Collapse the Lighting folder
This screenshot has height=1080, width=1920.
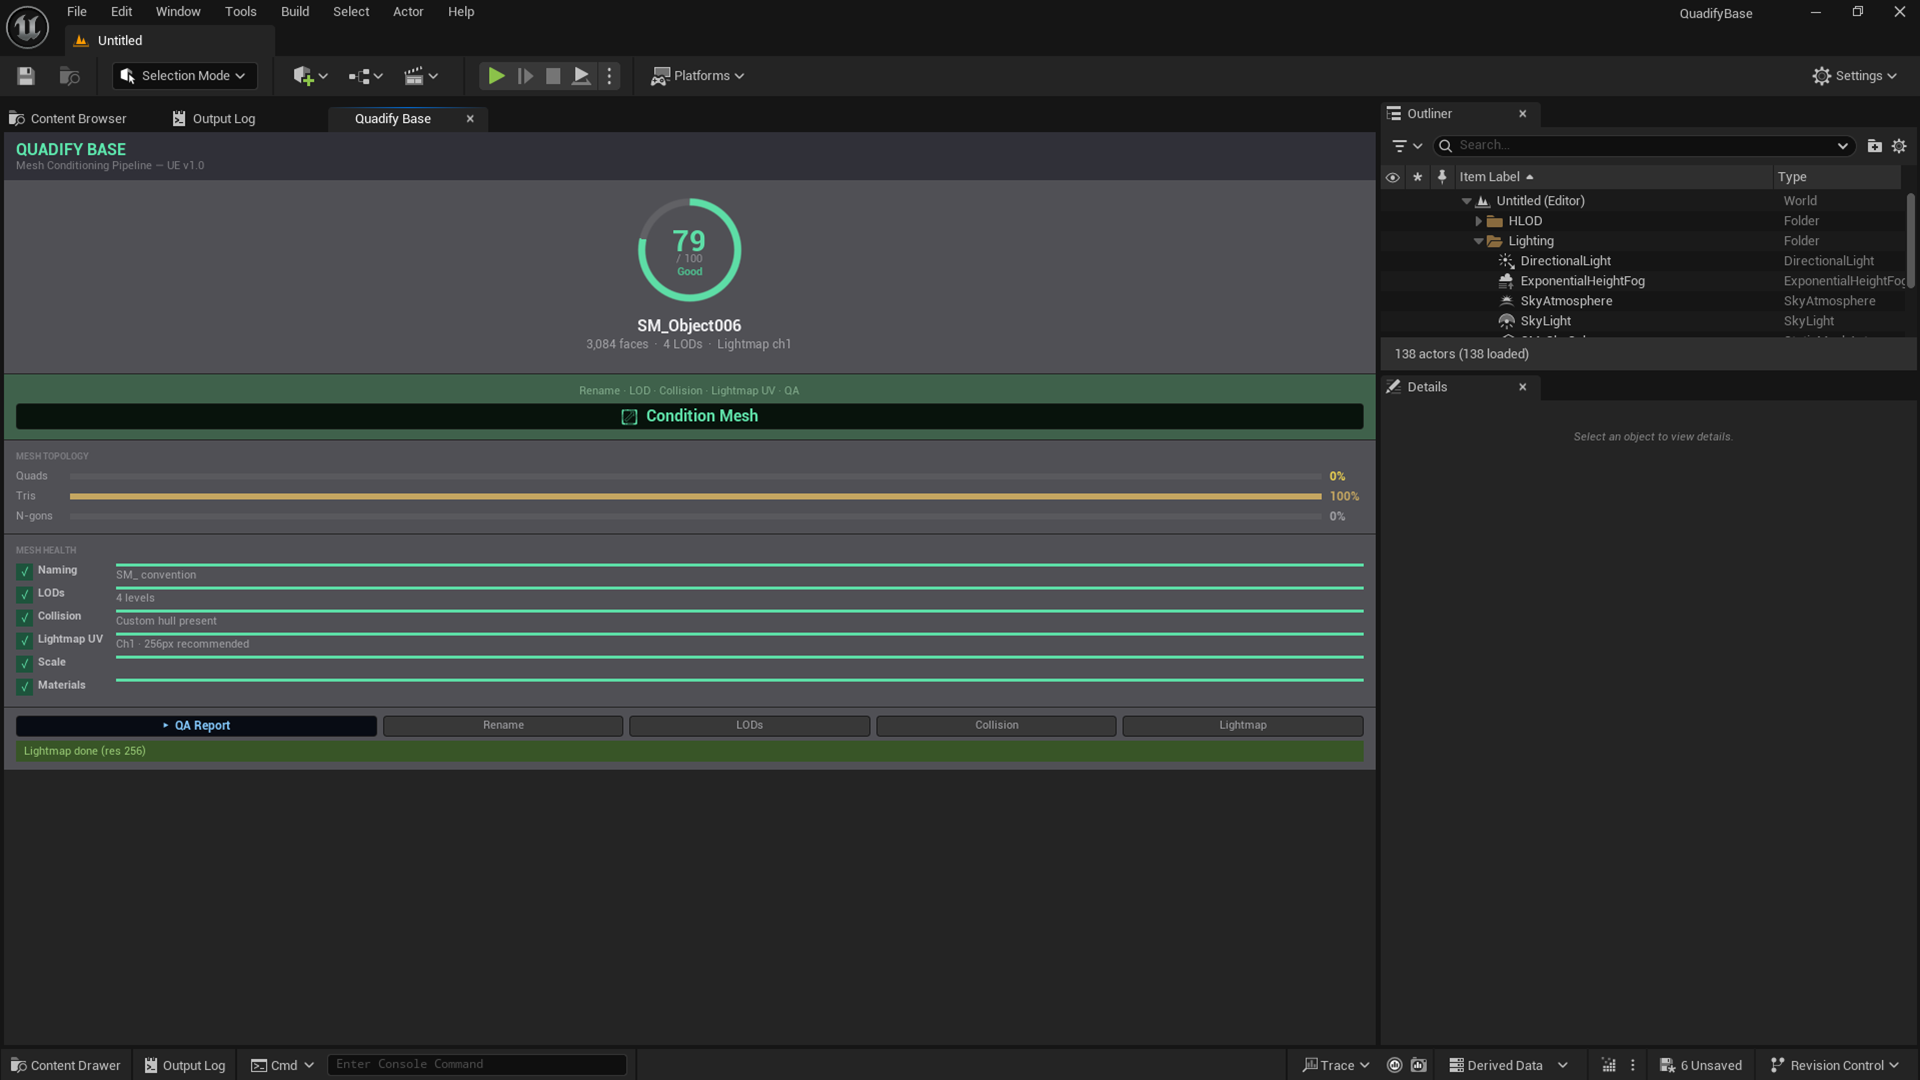pos(1479,241)
